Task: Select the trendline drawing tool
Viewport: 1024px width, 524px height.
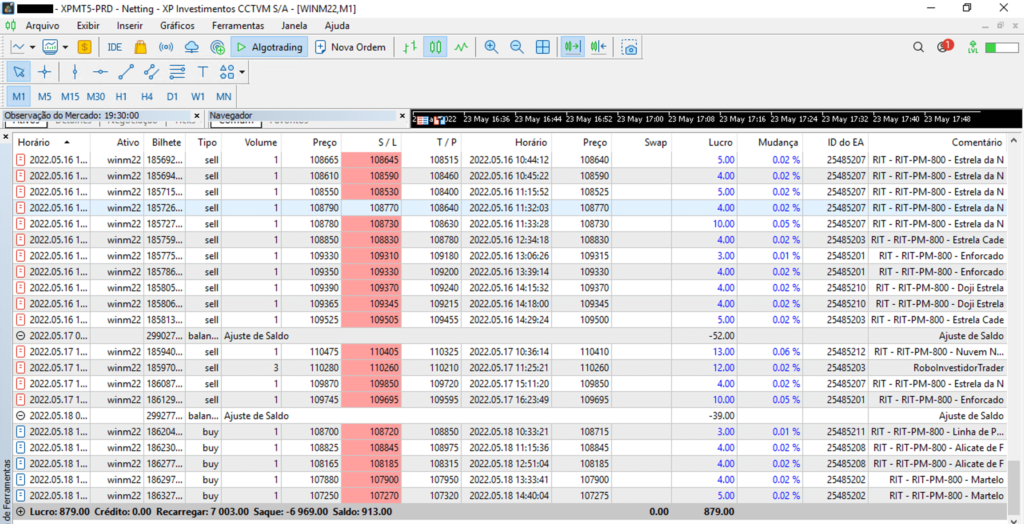Action: click(126, 72)
